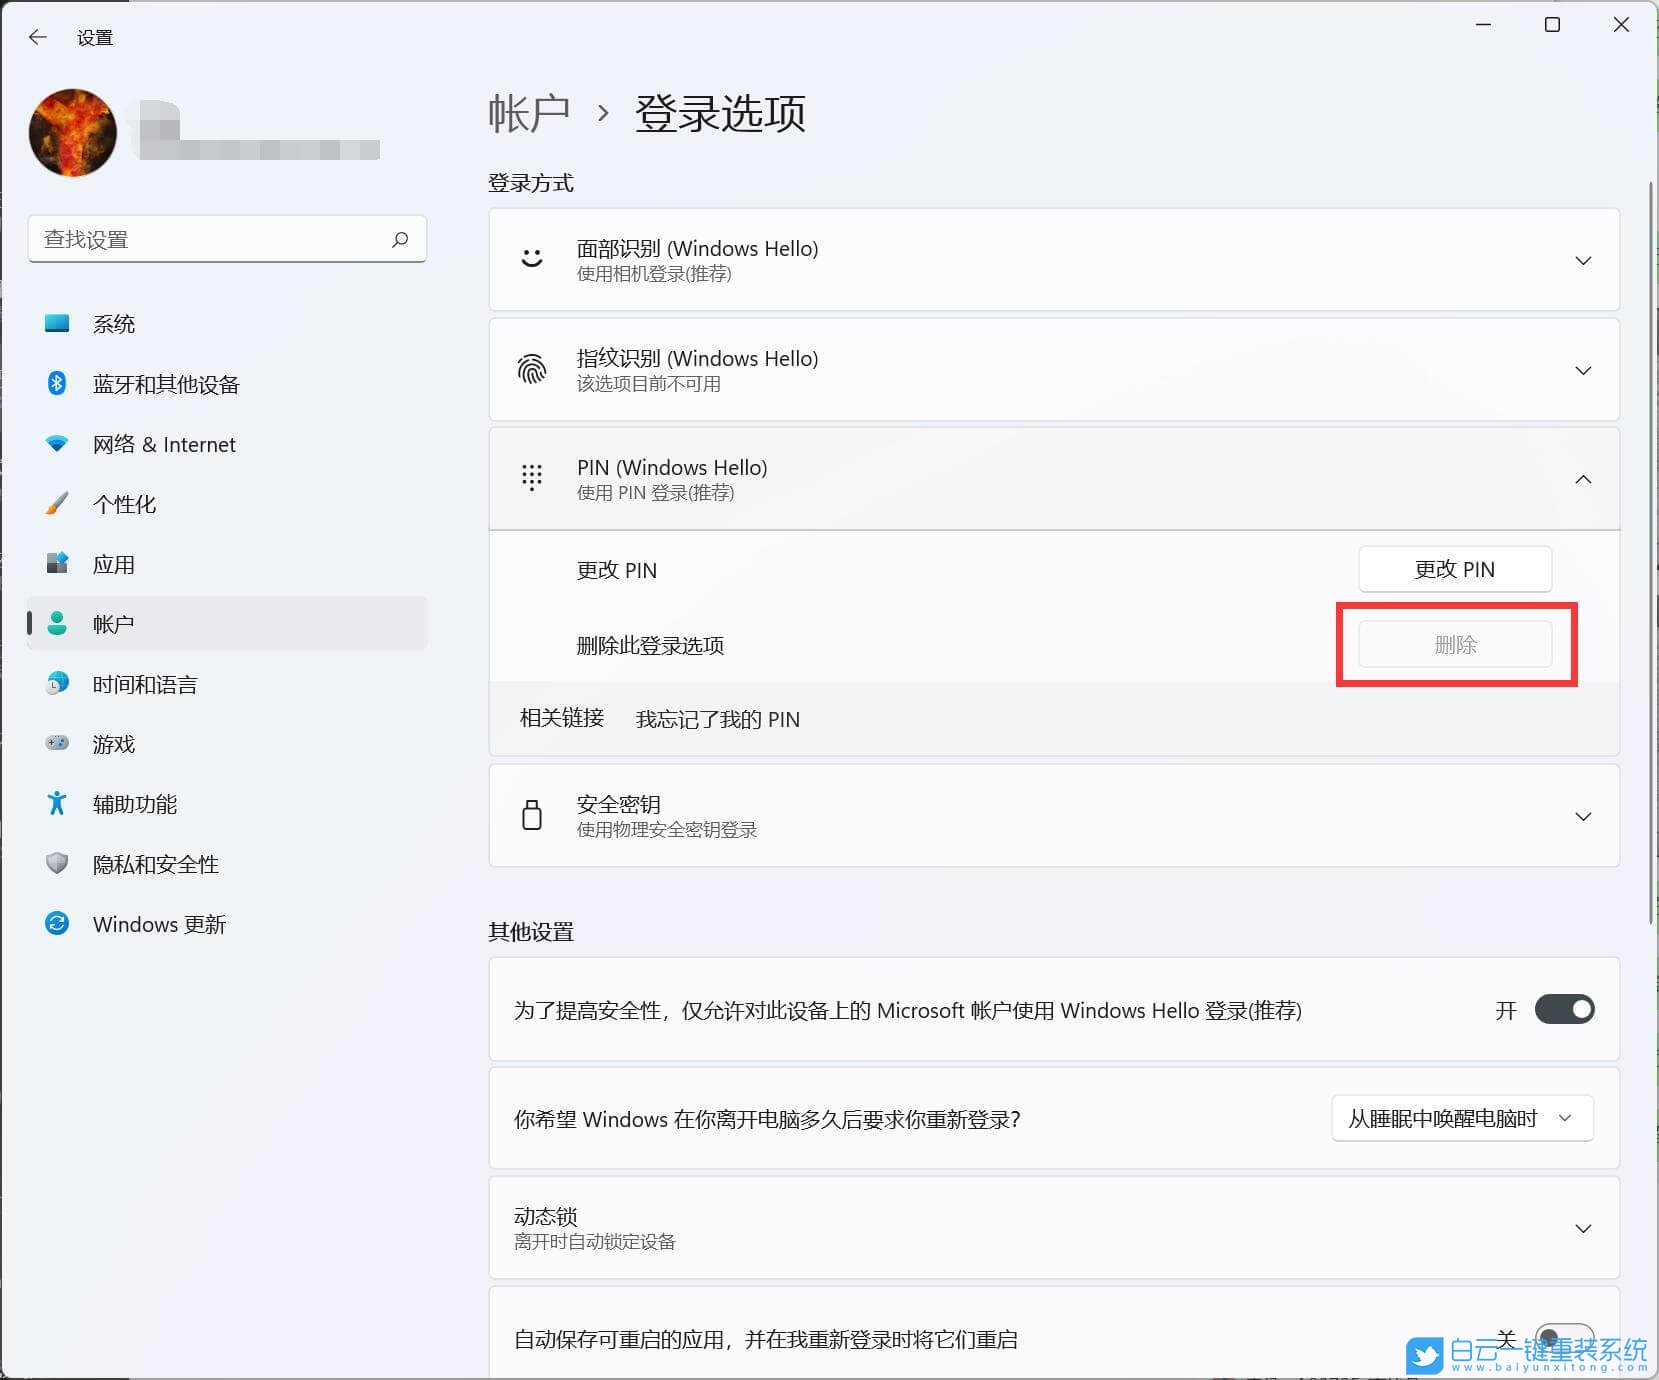The width and height of the screenshot is (1659, 1380).
Task: Click the user avatar profile picture
Action: tap(71, 132)
